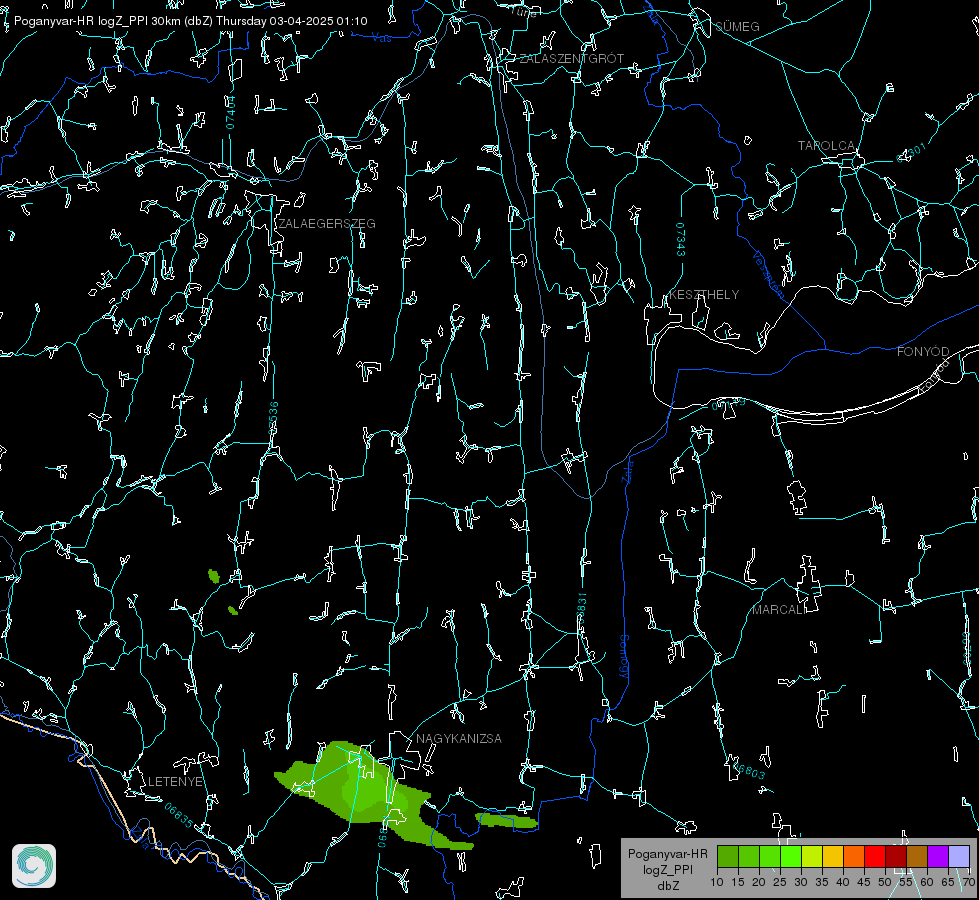Select the 10-15 dBZ dark green swatch
The width and height of the screenshot is (979, 900).
point(728,857)
